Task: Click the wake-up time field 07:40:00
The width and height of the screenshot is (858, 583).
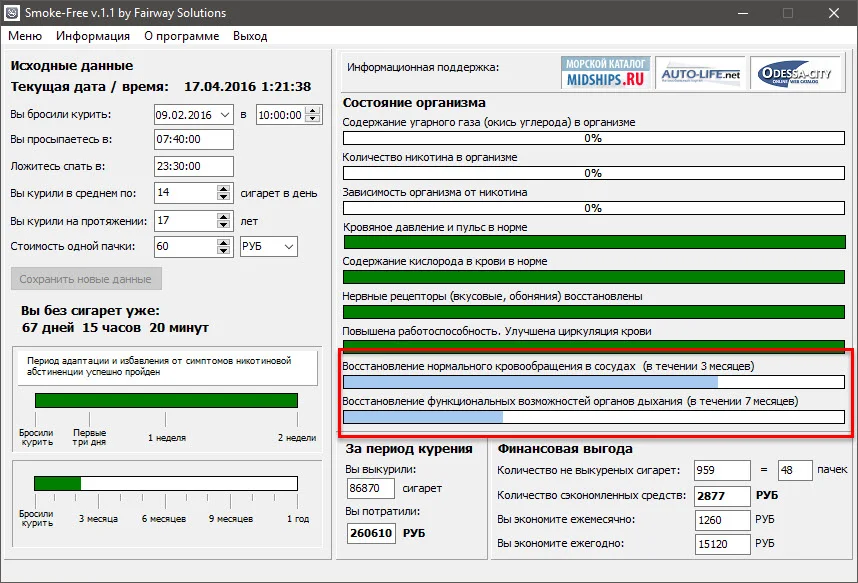Action: coord(193,140)
